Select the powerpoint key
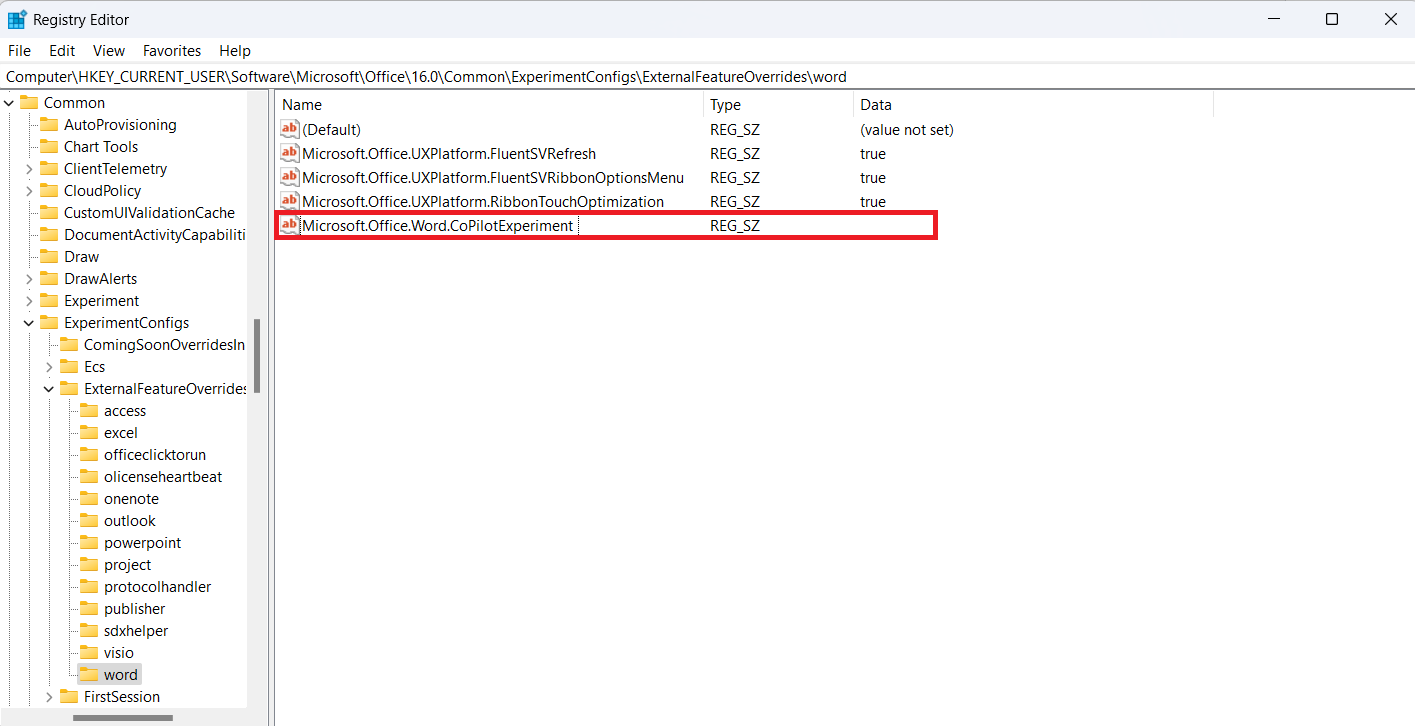 pyautogui.click(x=142, y=542)
